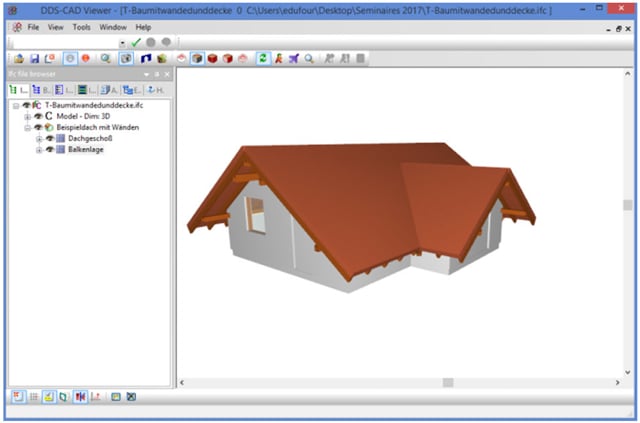Select the Beispieldach mit Wänden label
640x423 pixels.
coord(98,127)
